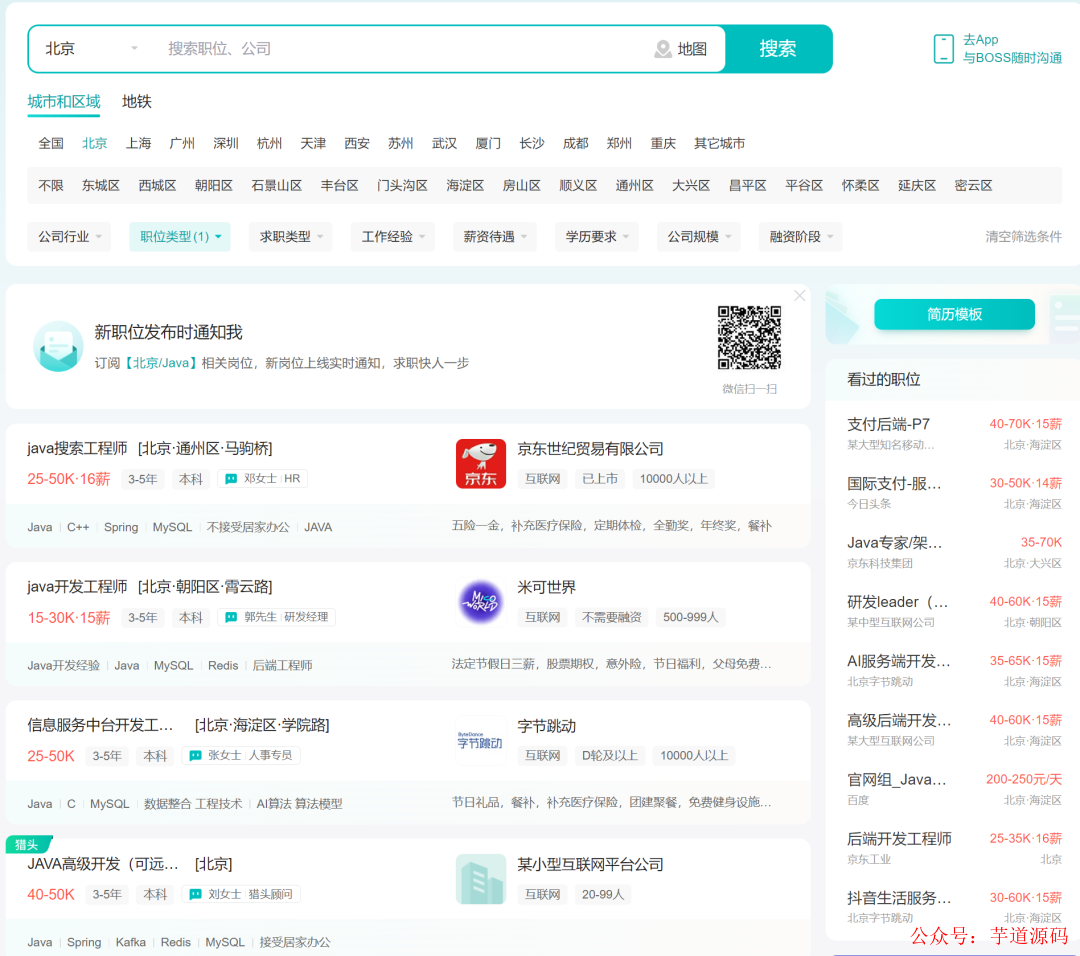The image size is (1080, 956).
Task: Click the chat icon next to 郭先生 研发经理
Action: click(x=231, y=617)
